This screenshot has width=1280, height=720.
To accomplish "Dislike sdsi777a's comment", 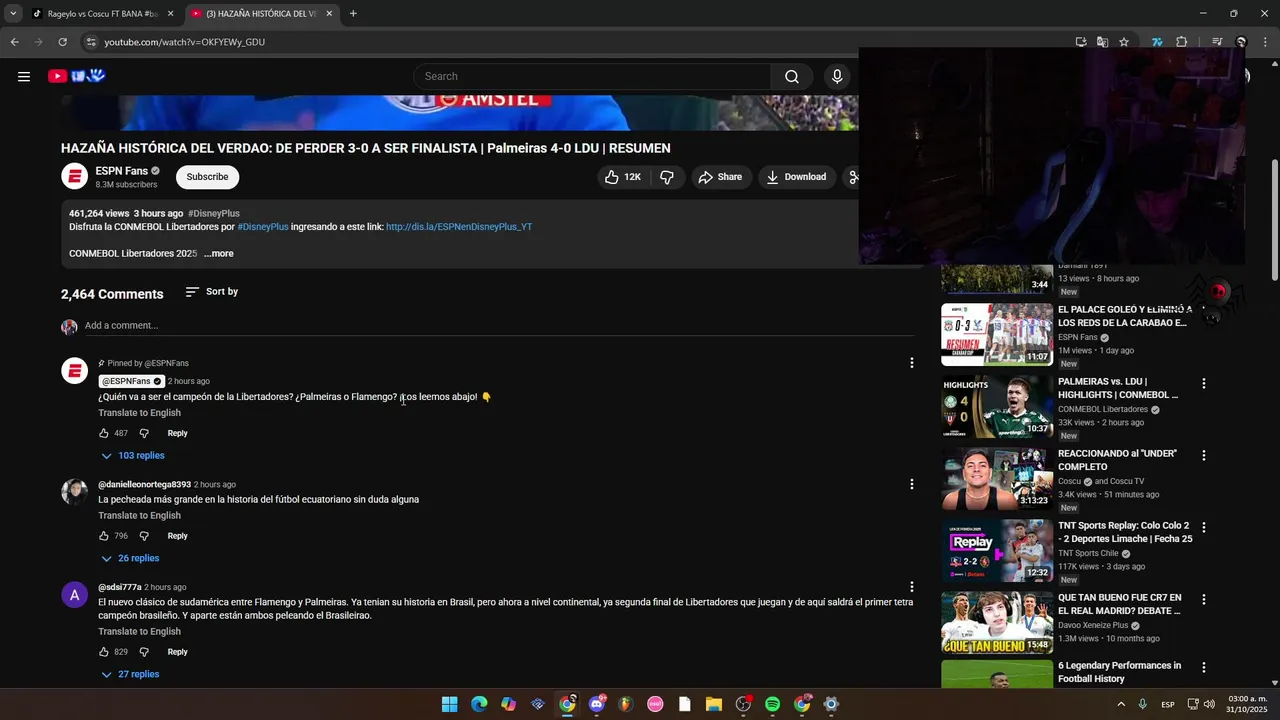I will click(144, 652).
